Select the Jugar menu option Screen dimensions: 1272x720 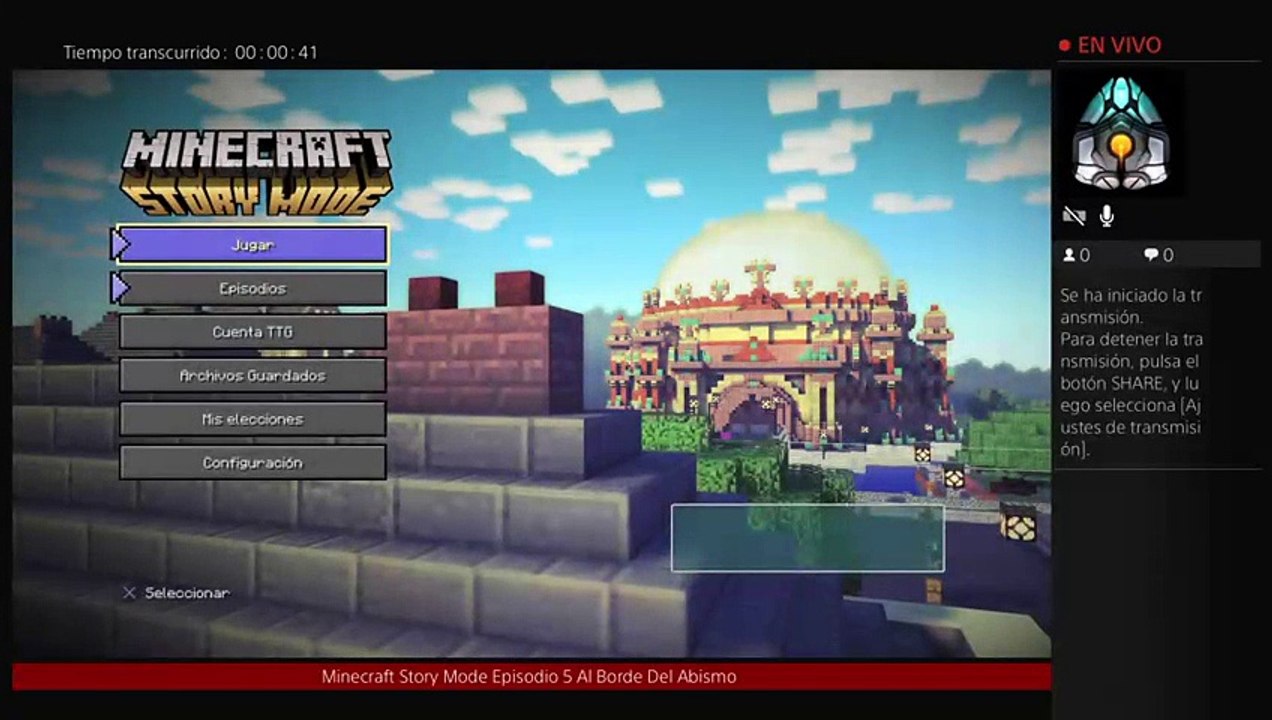[x=252, y=245]
